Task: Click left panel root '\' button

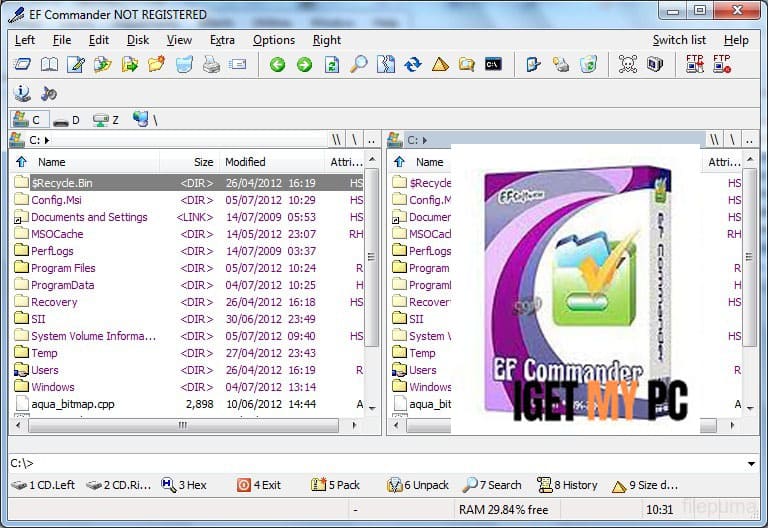Action: coord(354,140)
